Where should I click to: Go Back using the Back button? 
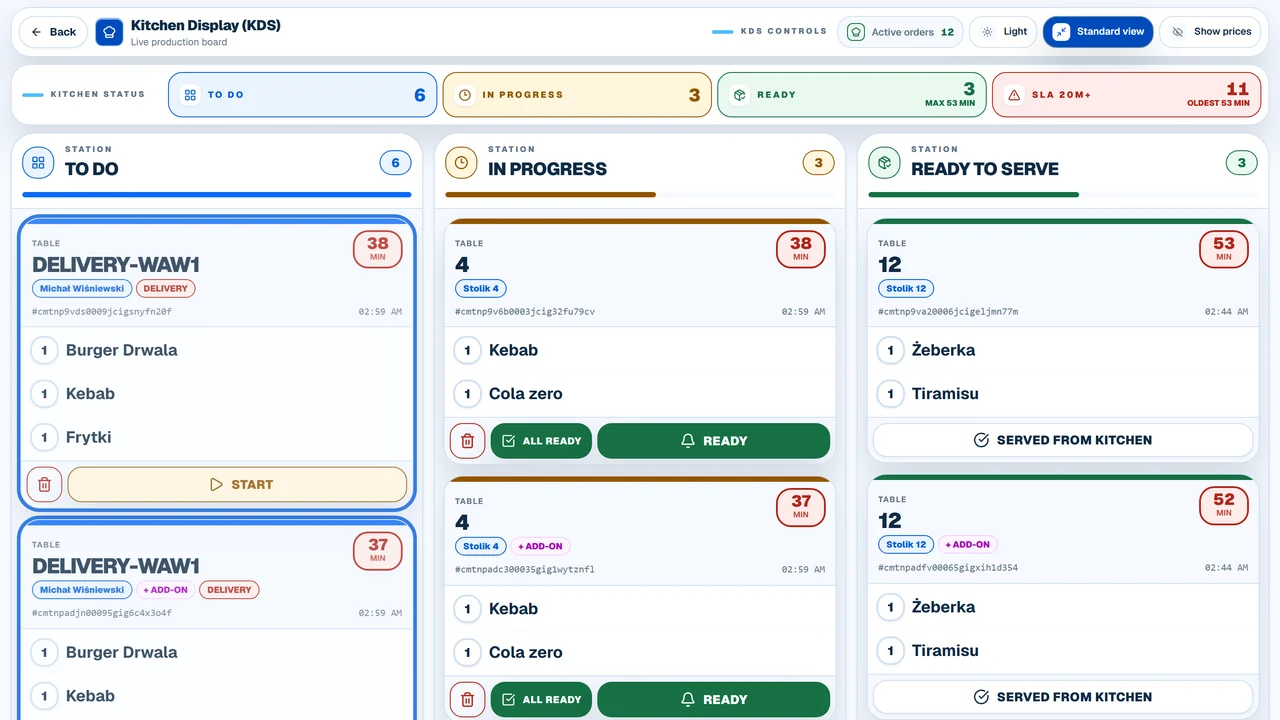tap(54, 32)
